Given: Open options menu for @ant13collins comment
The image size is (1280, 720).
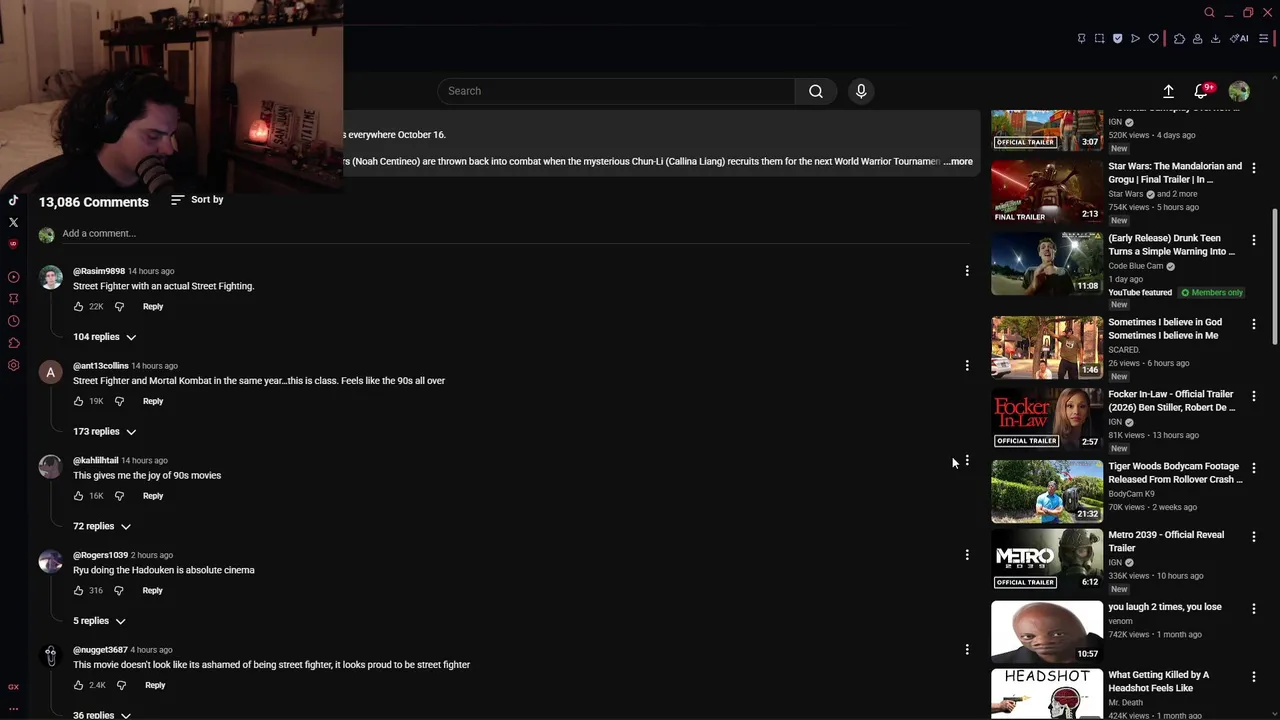Looking at the screenshot, I should tap(967, 366).
